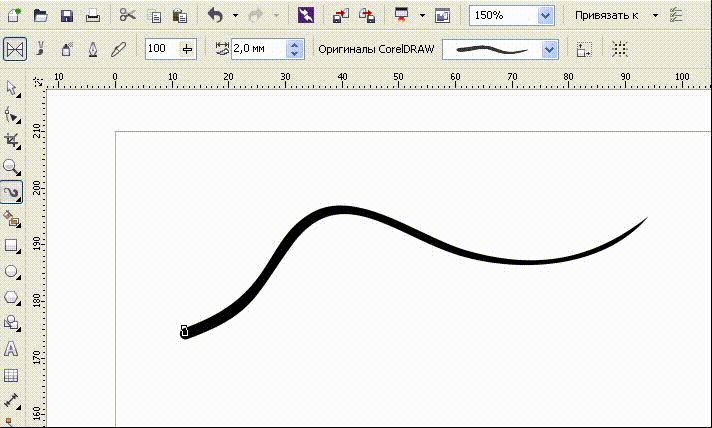The image size is (712, 428).
Task: Select the Dimension tool
Action: coord(11,401)
